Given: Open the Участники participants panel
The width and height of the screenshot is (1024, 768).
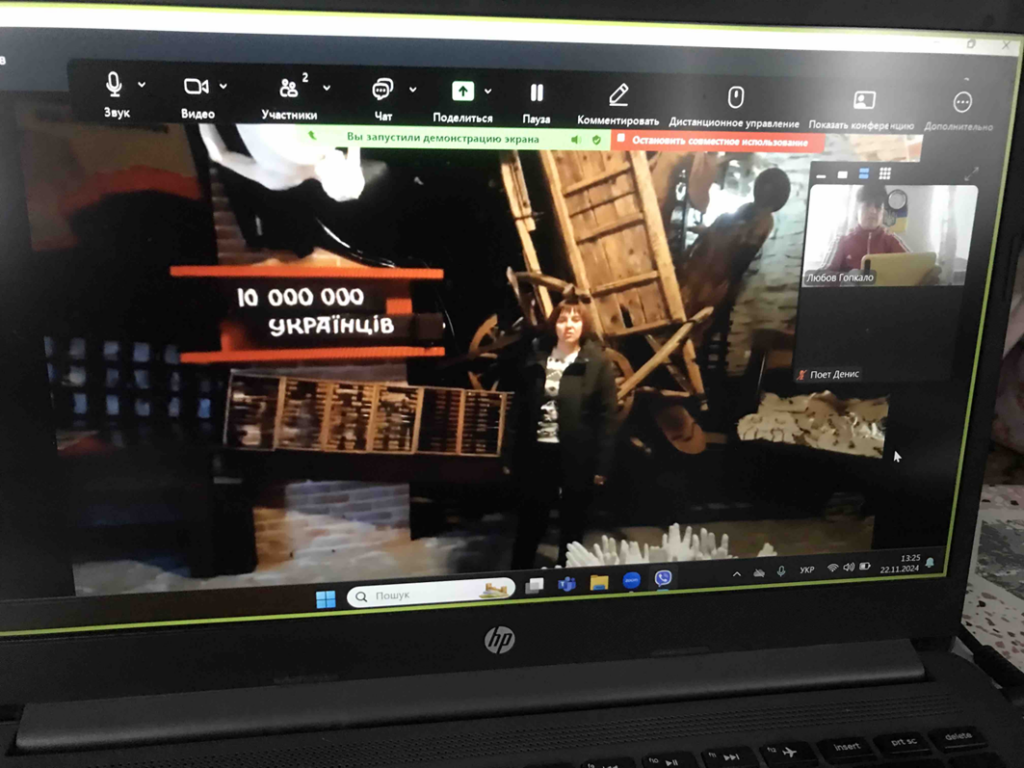Looking at the screenshot, I should coord(289,99).
